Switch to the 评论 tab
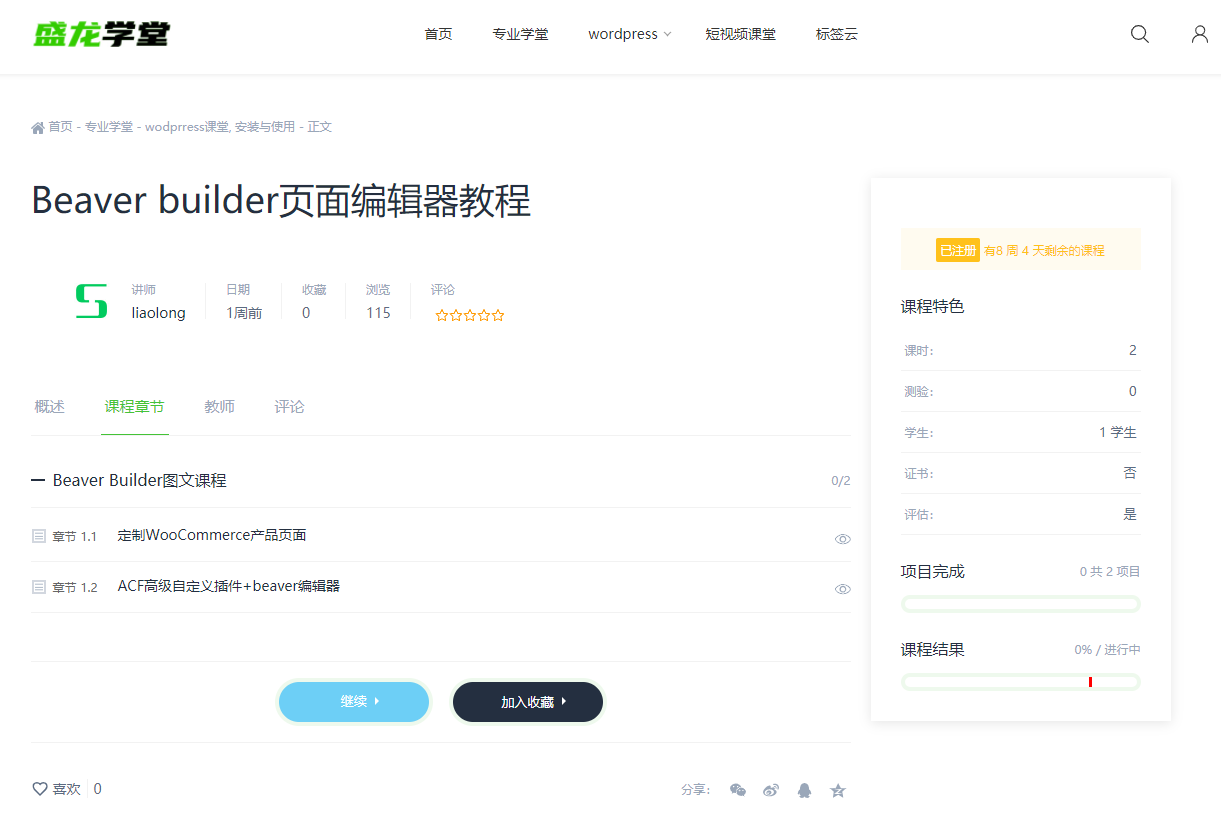The height and width of the screenshot is (827, 1221). (290, 407)
